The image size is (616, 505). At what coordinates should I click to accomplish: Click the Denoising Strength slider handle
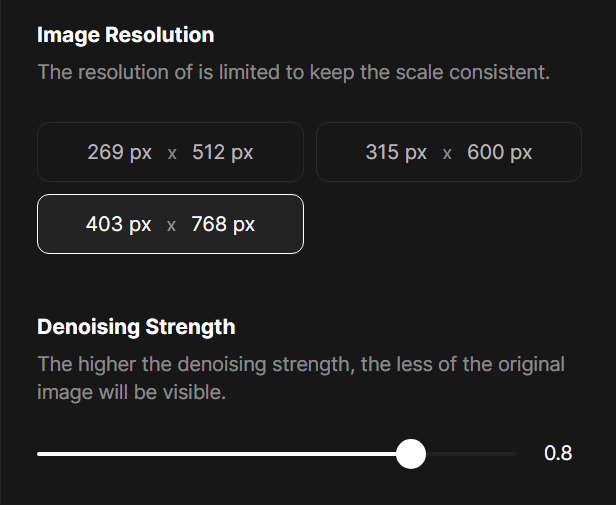tap(410, 454)
